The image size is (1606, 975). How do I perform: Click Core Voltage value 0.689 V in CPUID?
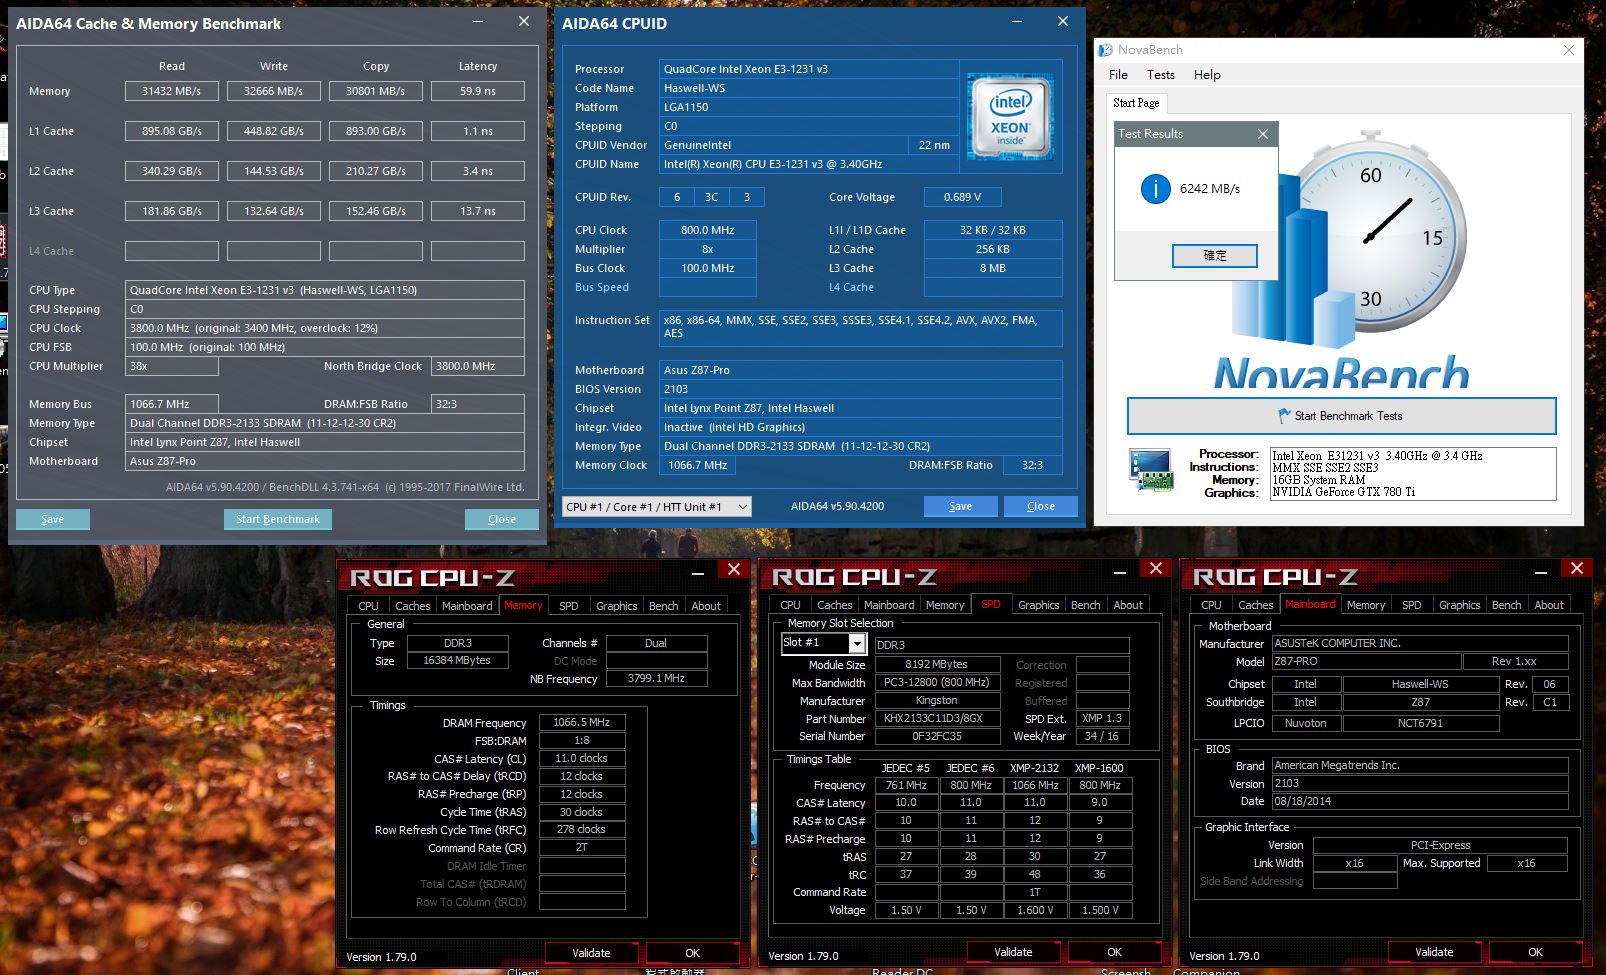962,197
